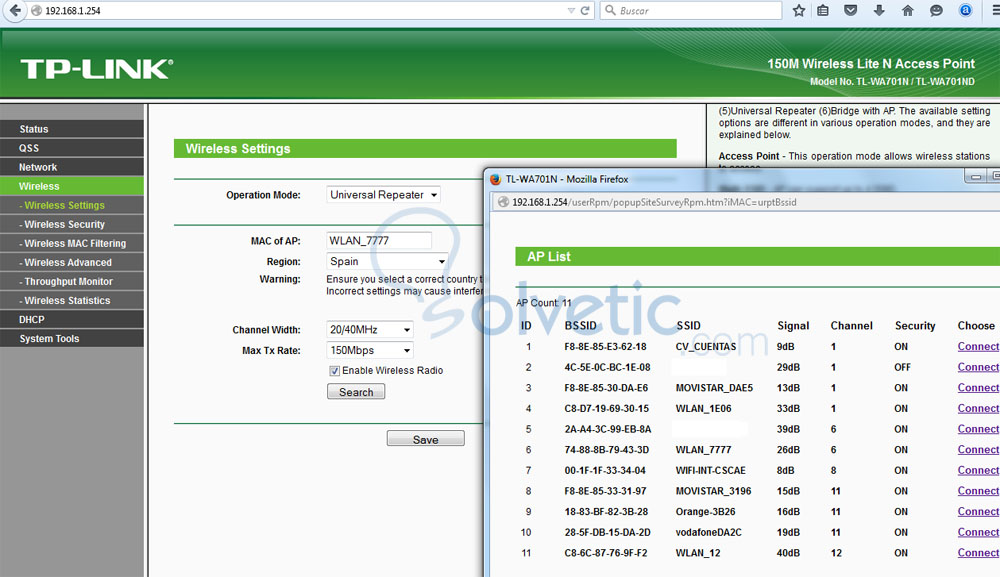Click the globe icon in main address bar
The height and width of the screenshot is (577, 1000).
coord(36,11)
